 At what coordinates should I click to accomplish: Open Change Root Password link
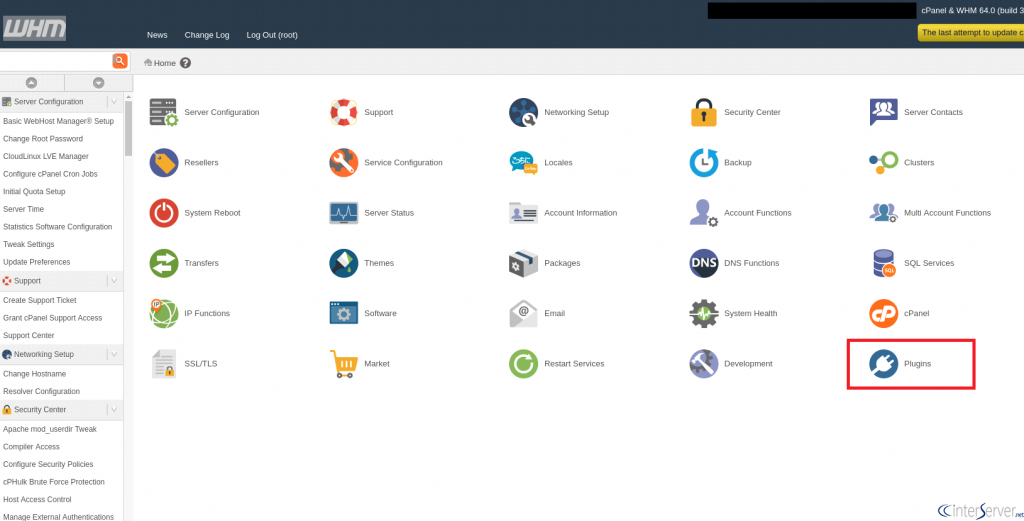(x=43, y=139)
